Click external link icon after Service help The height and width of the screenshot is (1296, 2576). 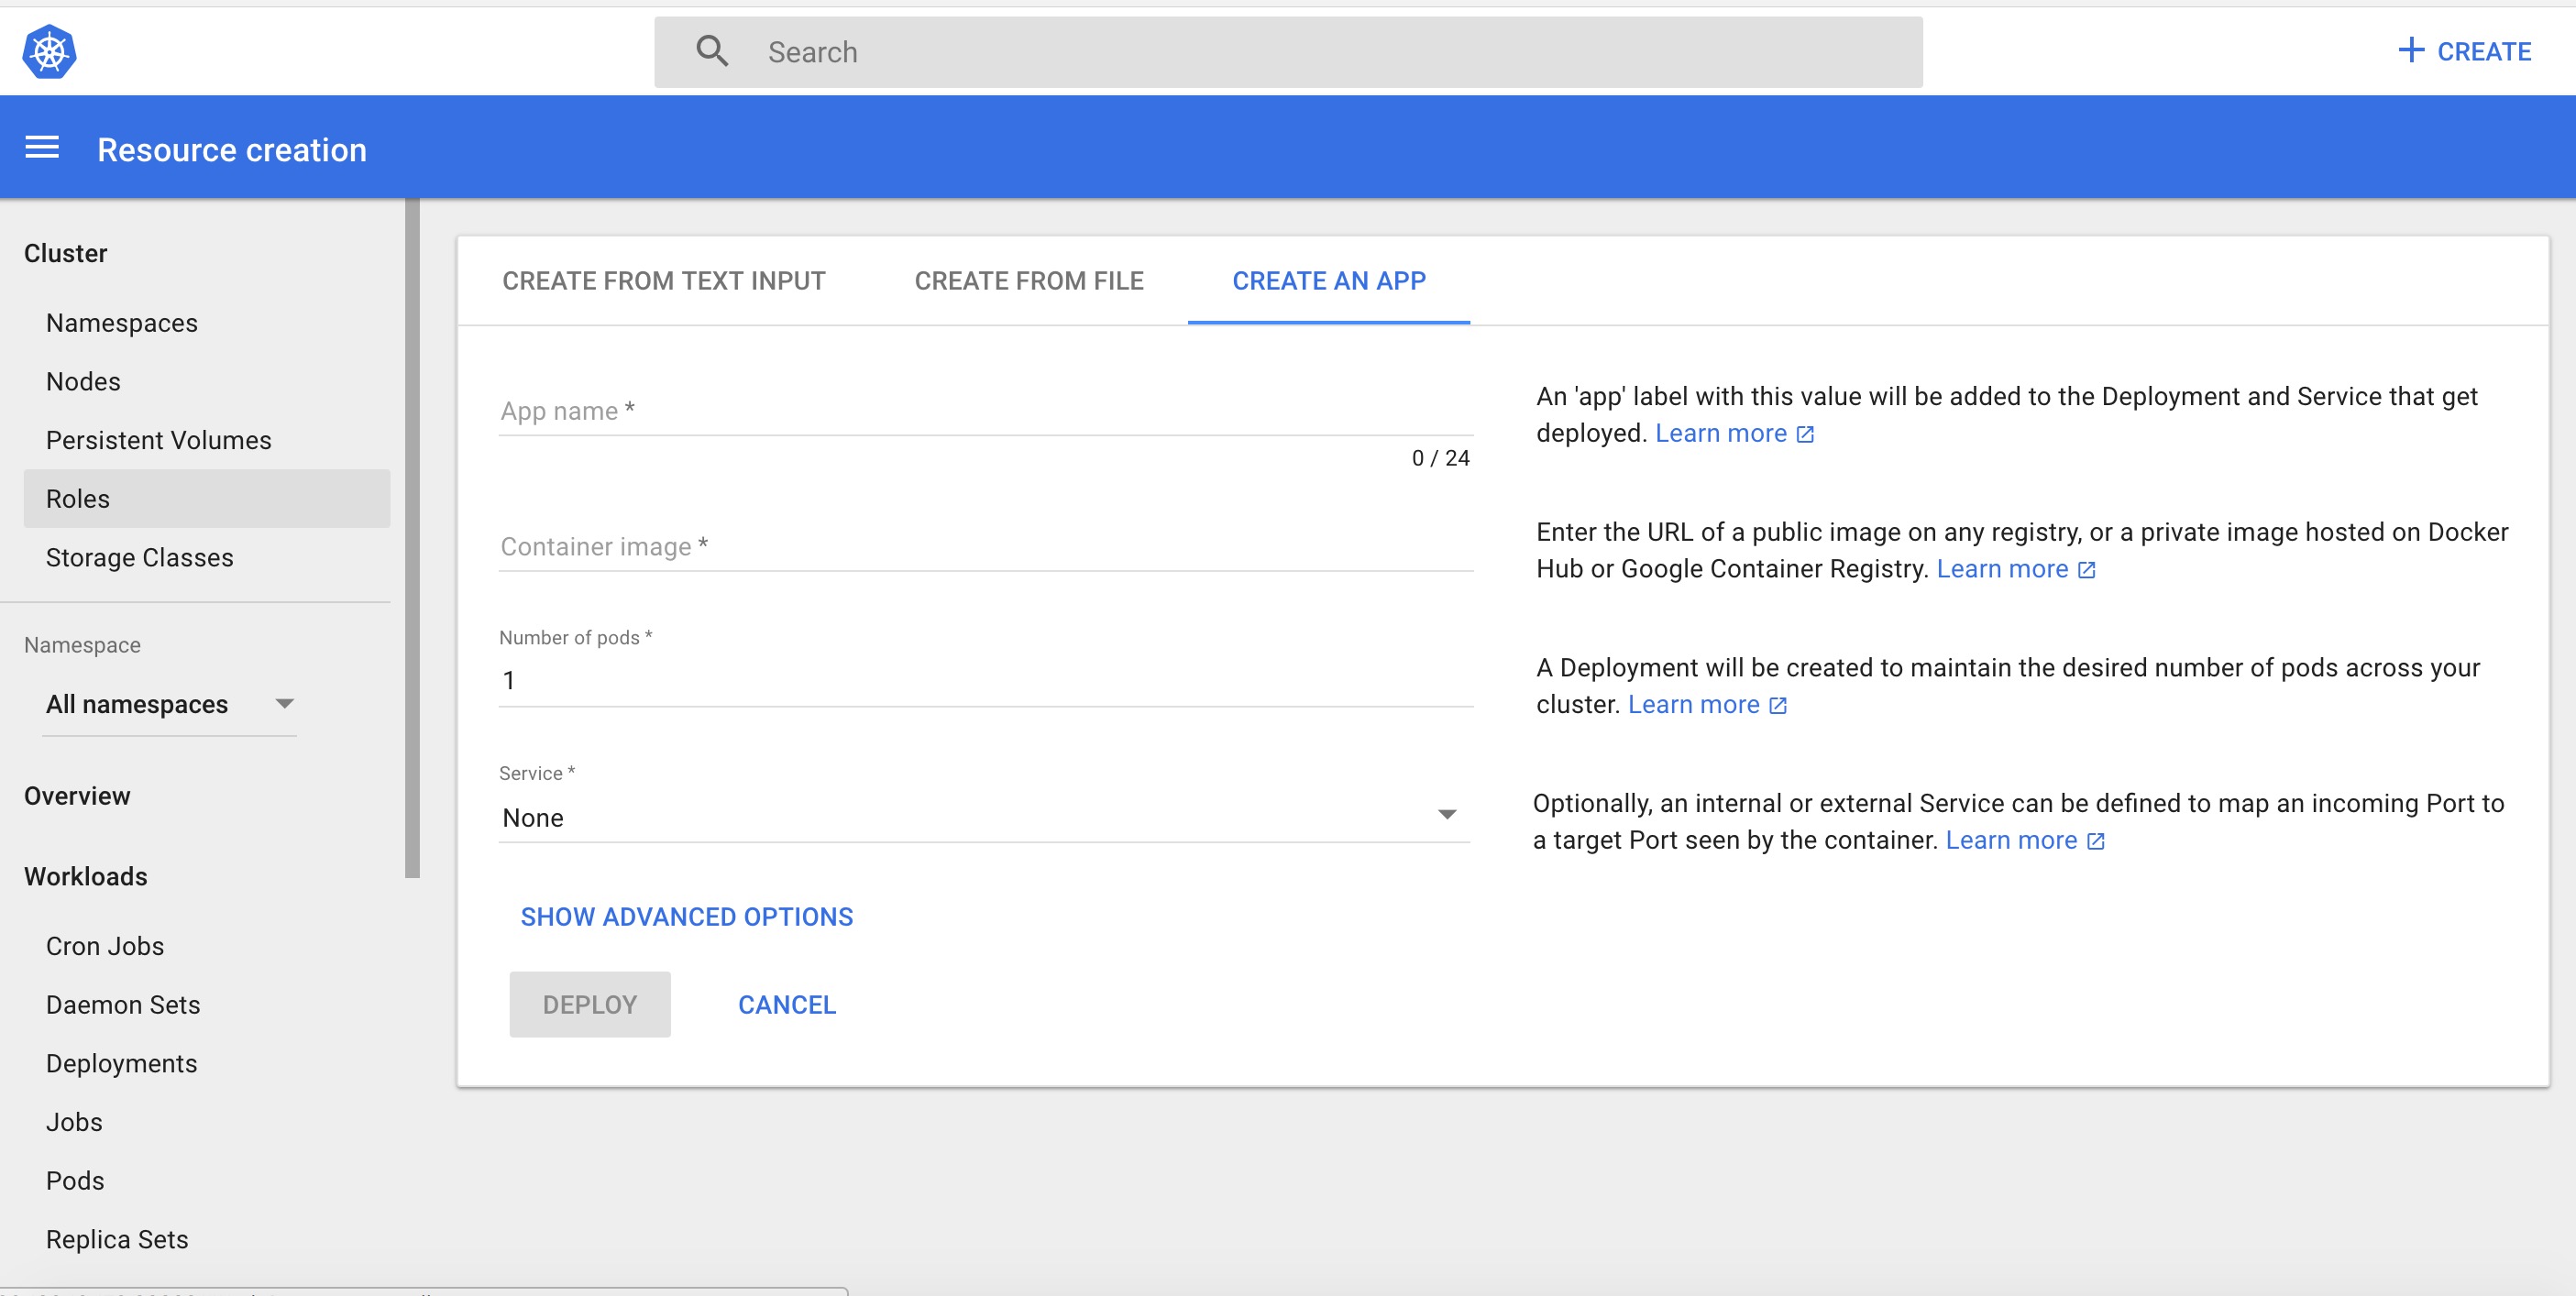(2096, 842)
